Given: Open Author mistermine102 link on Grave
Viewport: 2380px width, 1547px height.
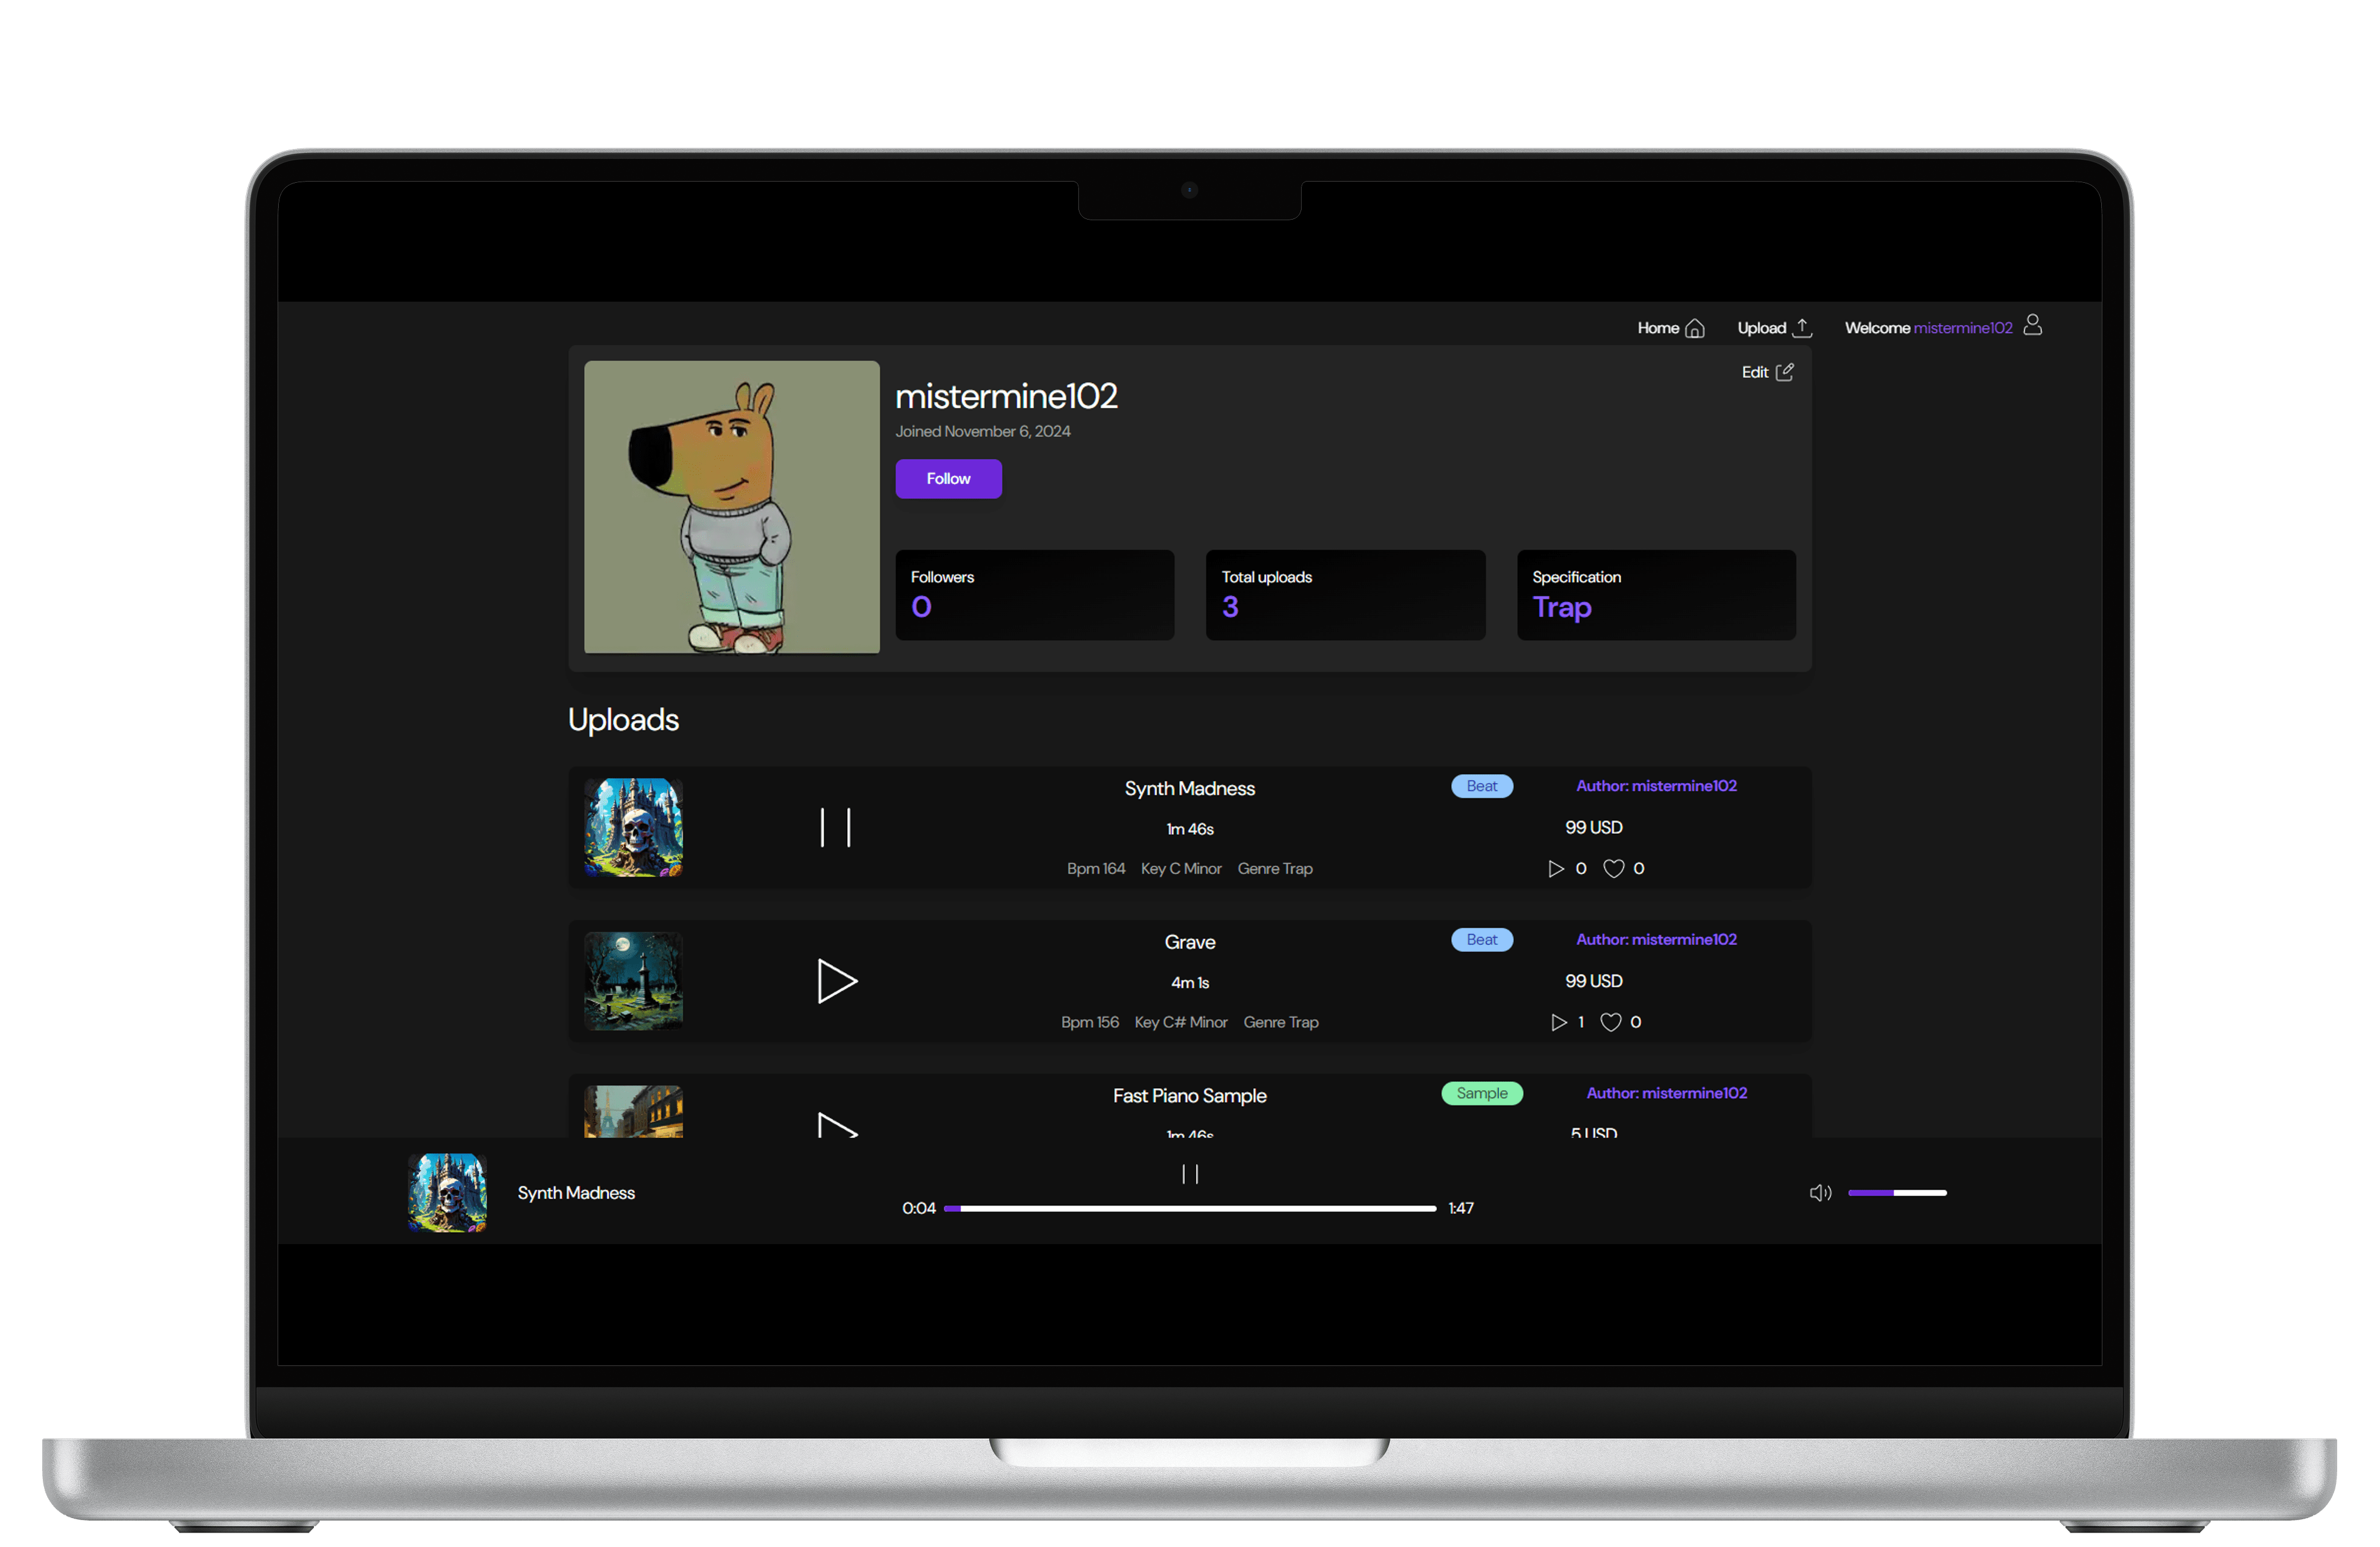Looking at the screenshot, I should (1656, 939).
